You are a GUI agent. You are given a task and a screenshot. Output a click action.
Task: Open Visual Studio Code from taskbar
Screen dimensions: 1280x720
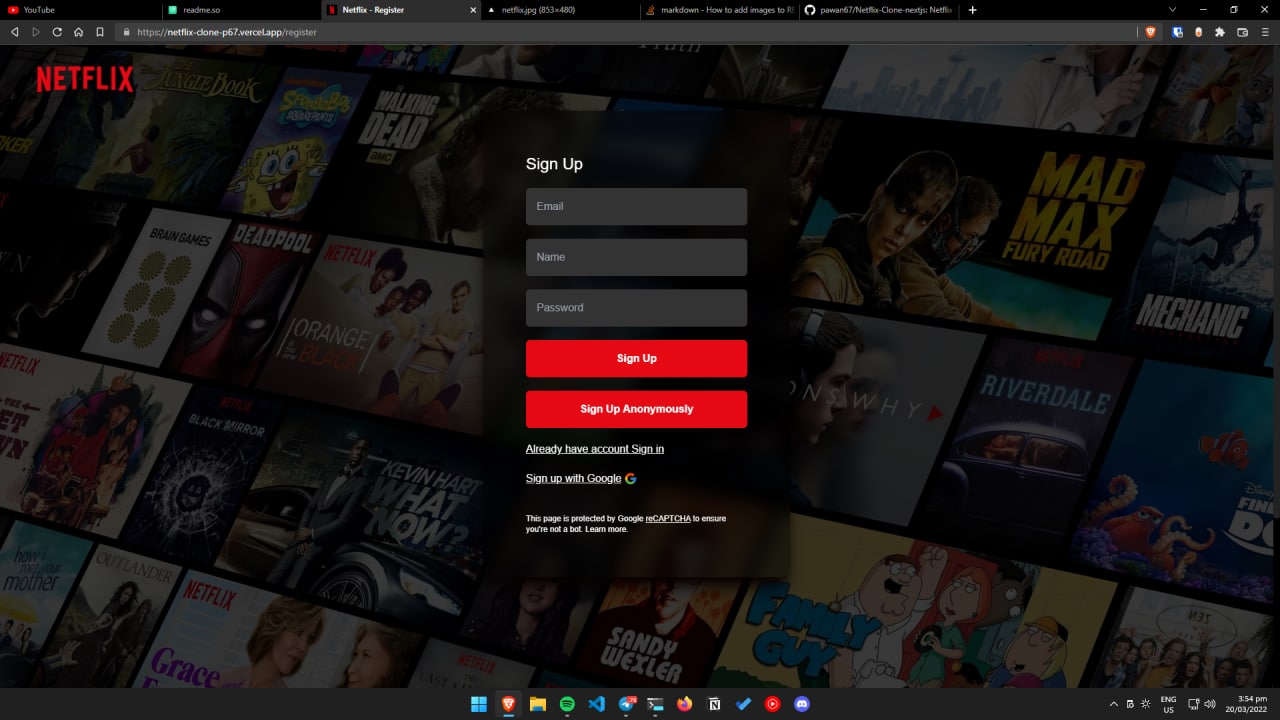point(597,704)
